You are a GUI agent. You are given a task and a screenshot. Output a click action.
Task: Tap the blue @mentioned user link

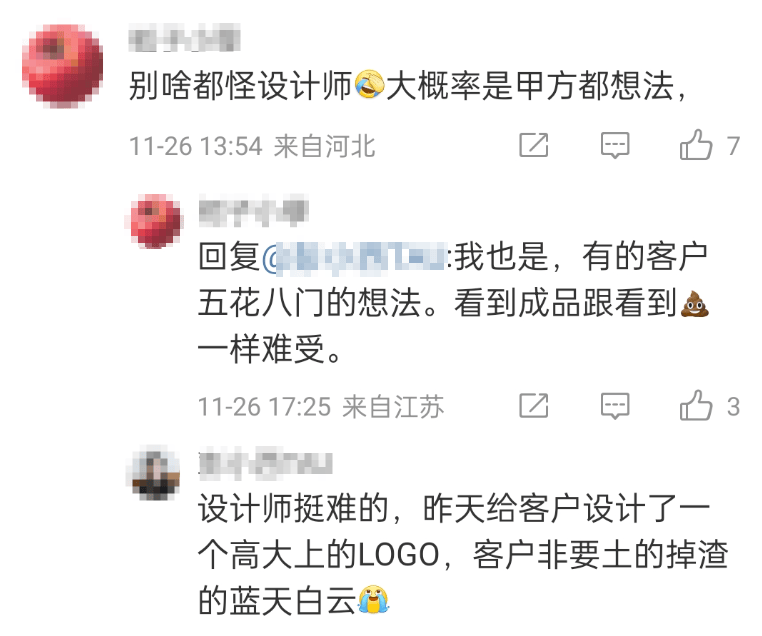[x=354, y=257]
